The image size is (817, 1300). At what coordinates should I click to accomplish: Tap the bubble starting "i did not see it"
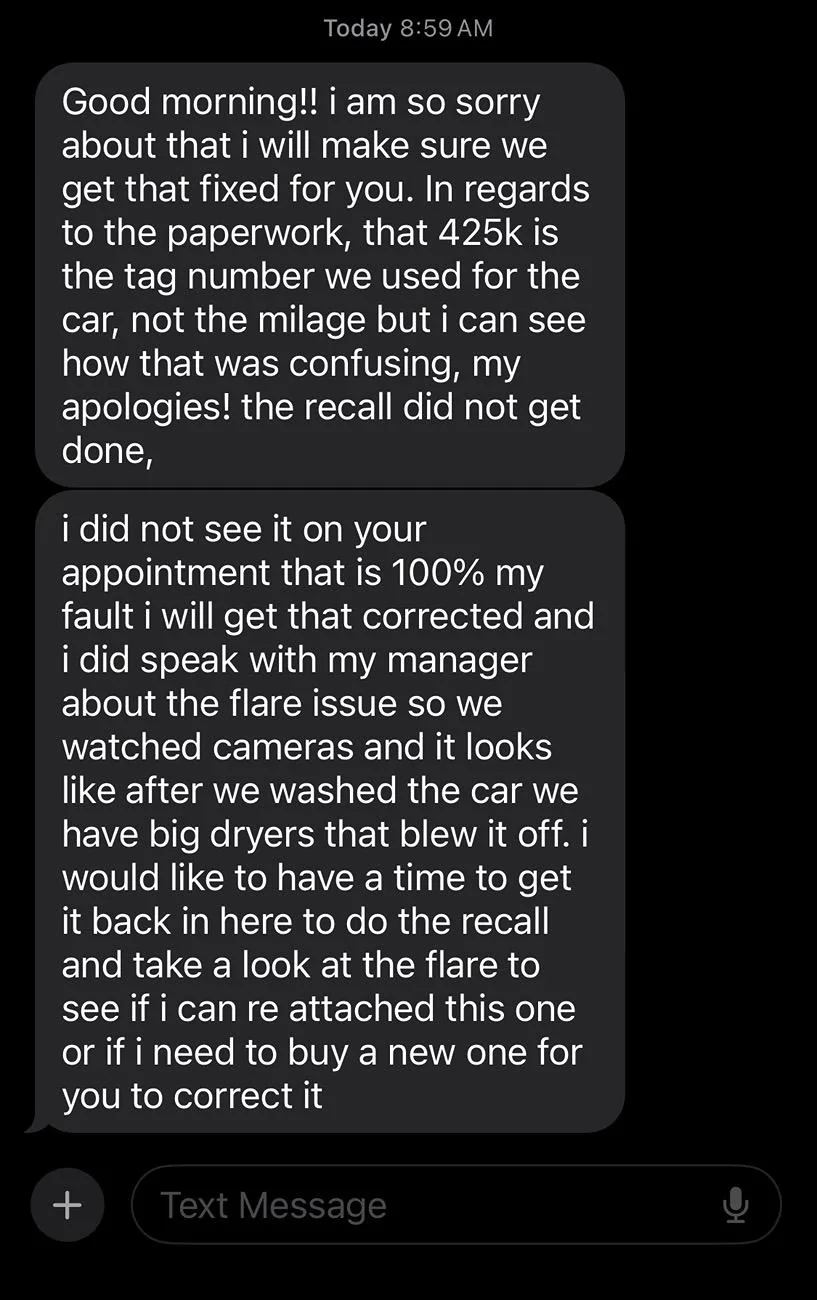(330, 811)
